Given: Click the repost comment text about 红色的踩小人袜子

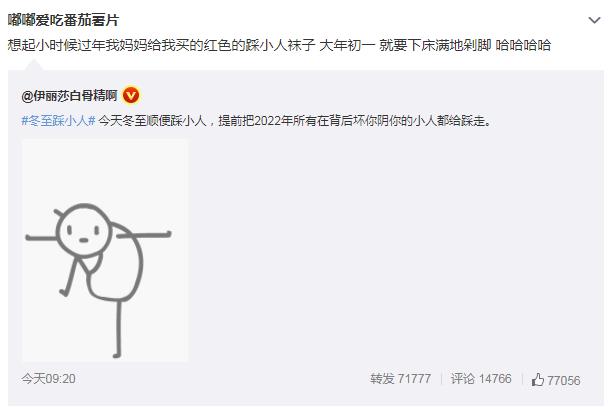Looking at the screenshot, I should point(279,45).
